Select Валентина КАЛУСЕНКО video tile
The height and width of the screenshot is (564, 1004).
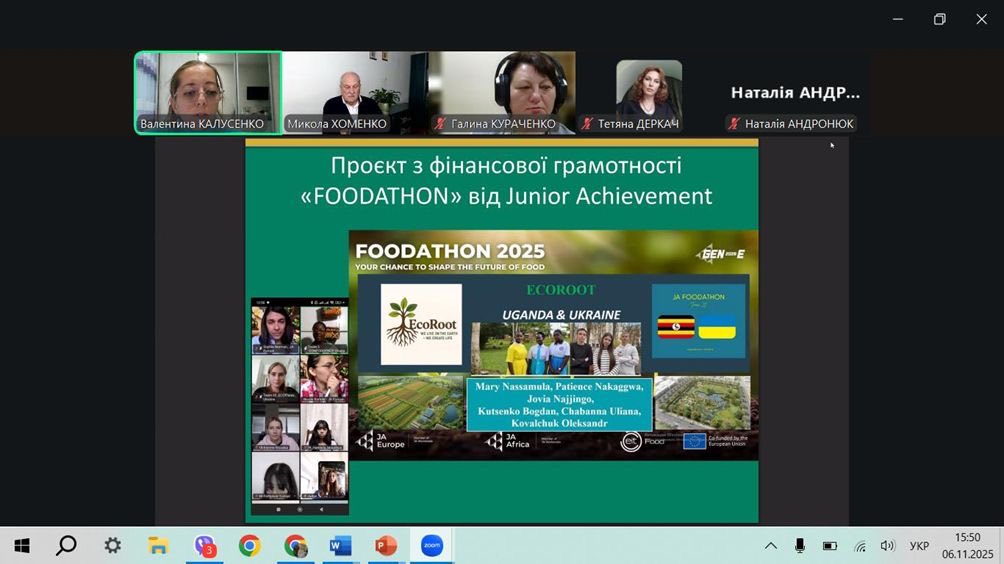[208, 93]
